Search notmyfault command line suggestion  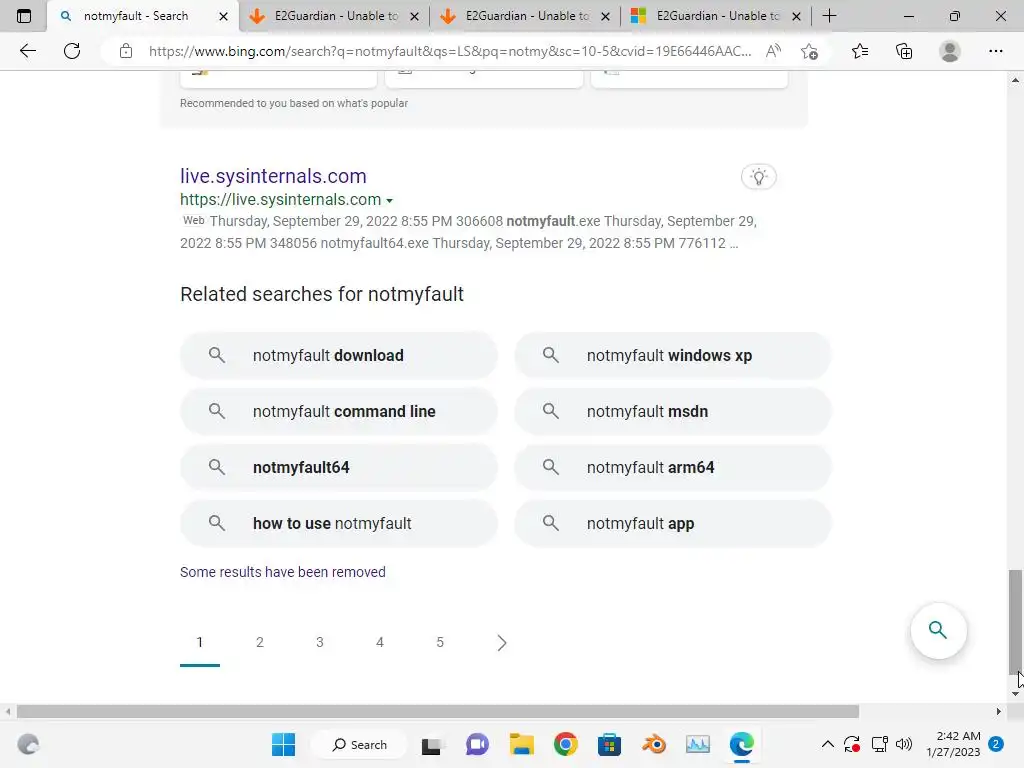[338, 411]
